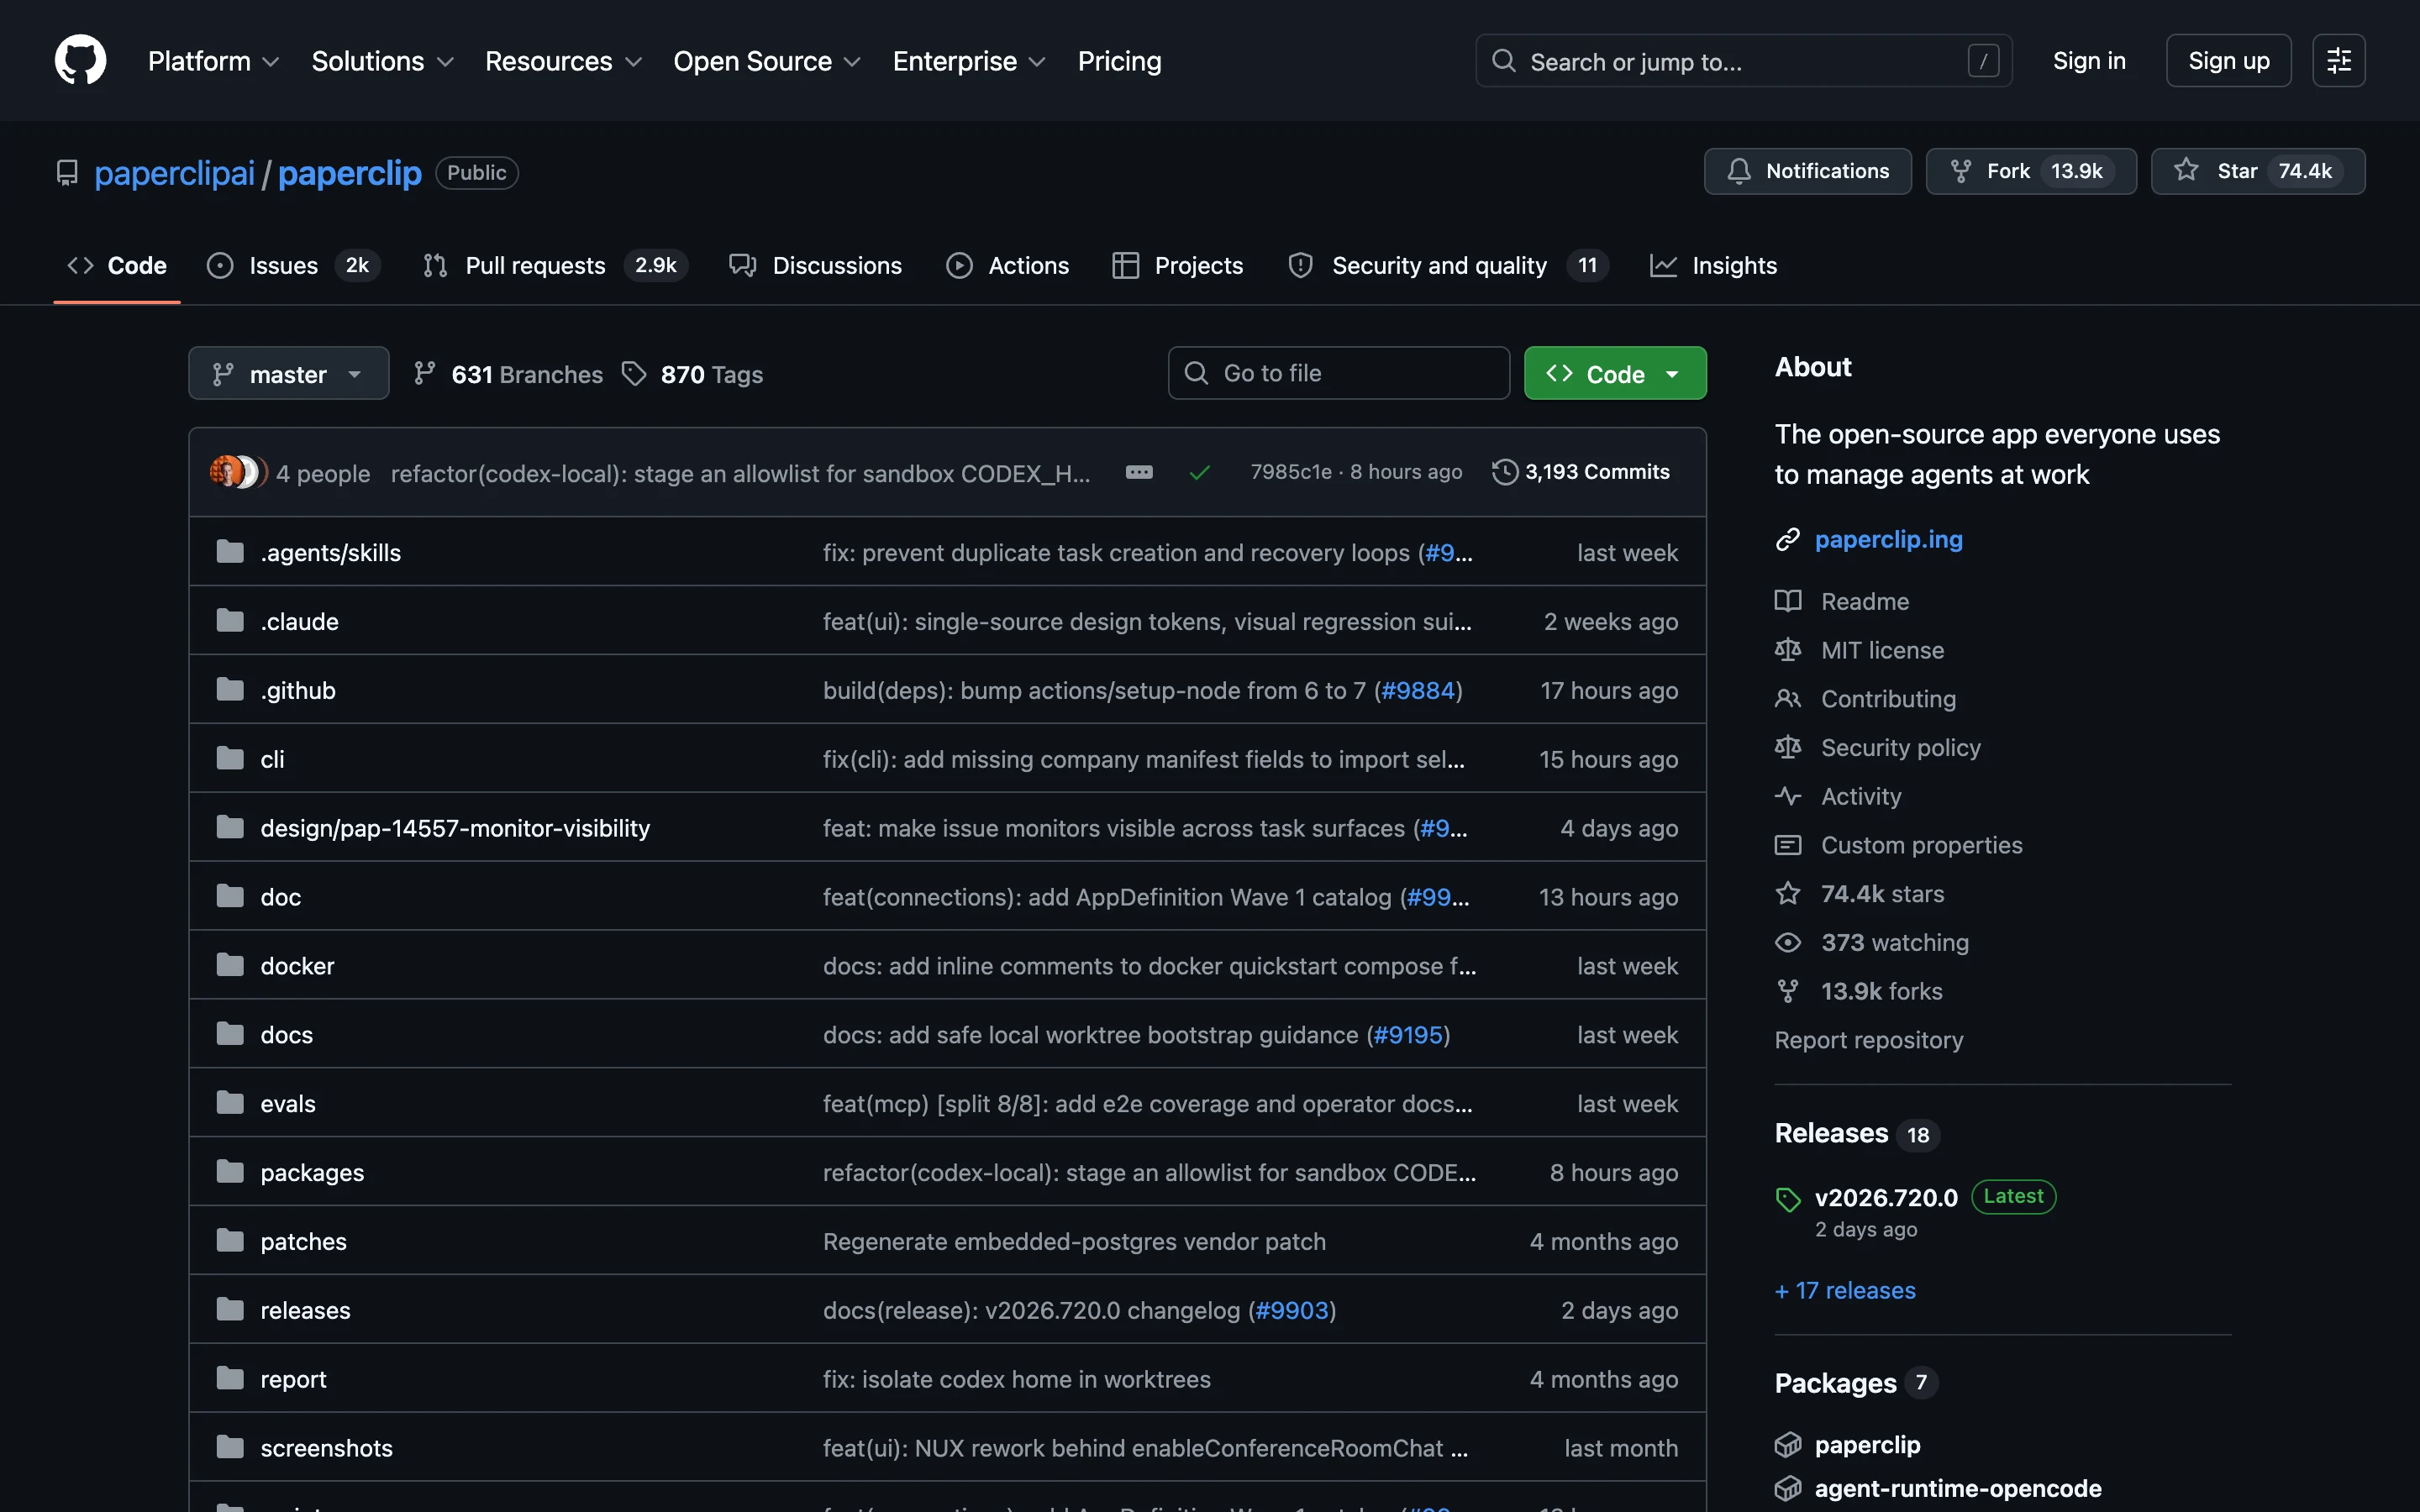Image resolution: width=2420 pixels, height=1512 pixels.
Task: Click the folder icon for patches
Action: pyautogui.click(x=230, y=1241)
